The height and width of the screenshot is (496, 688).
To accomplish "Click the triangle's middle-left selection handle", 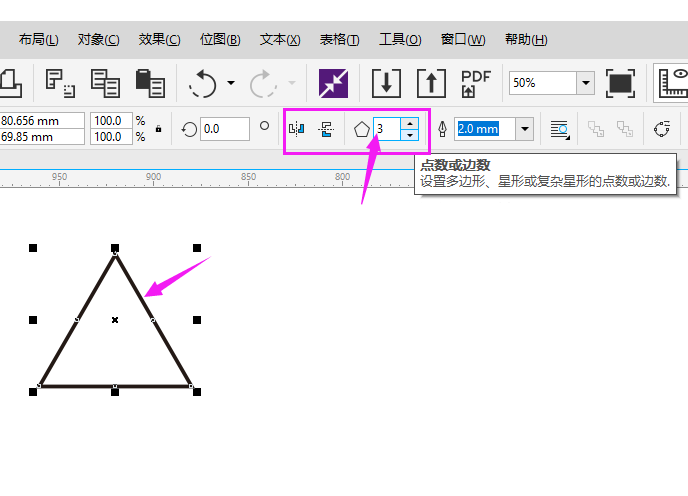I will click(x=33, y=320).
